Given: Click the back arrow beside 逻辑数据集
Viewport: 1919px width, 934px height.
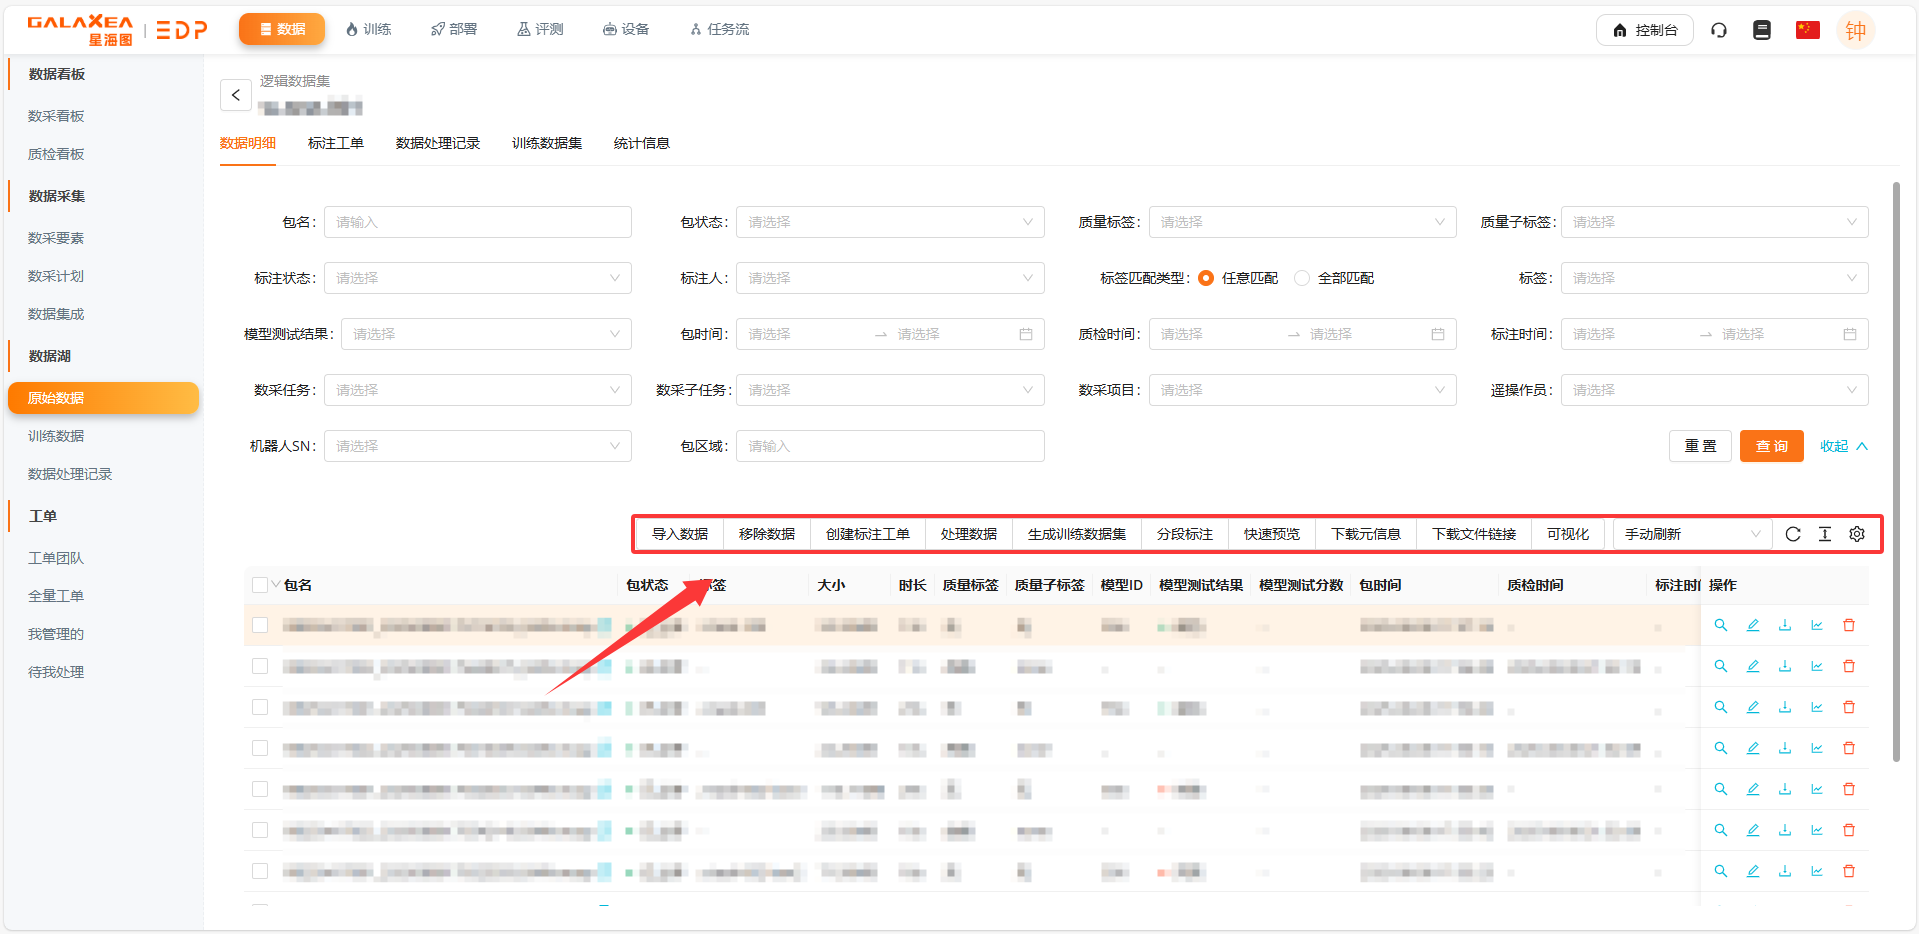Looking at the screenshot, I should coord(236,95).
